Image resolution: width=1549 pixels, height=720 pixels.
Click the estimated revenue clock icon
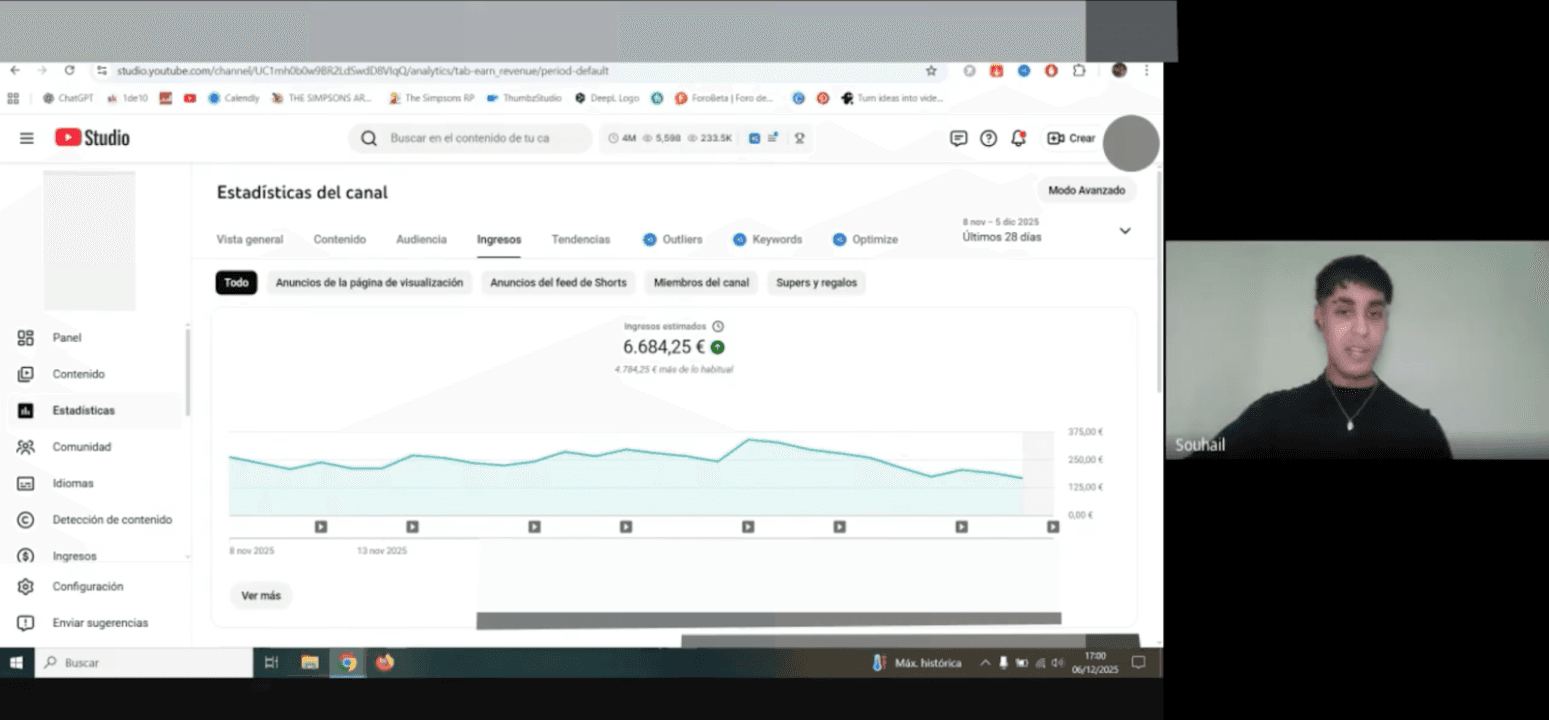coord(717,326)
